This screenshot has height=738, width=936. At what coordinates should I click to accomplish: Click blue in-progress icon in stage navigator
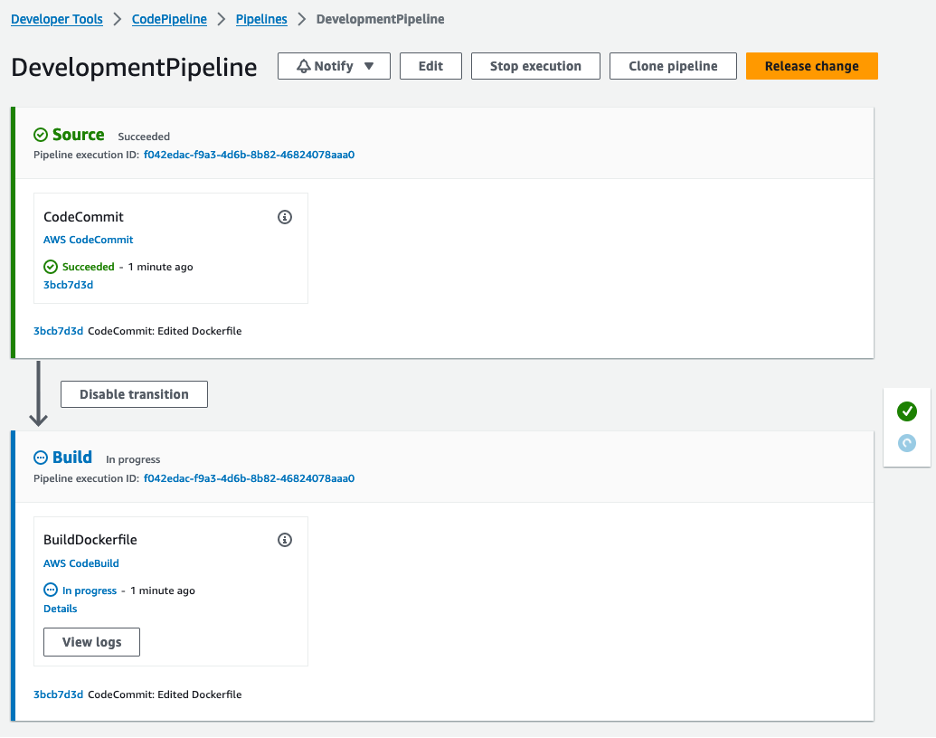coord(907,443)
